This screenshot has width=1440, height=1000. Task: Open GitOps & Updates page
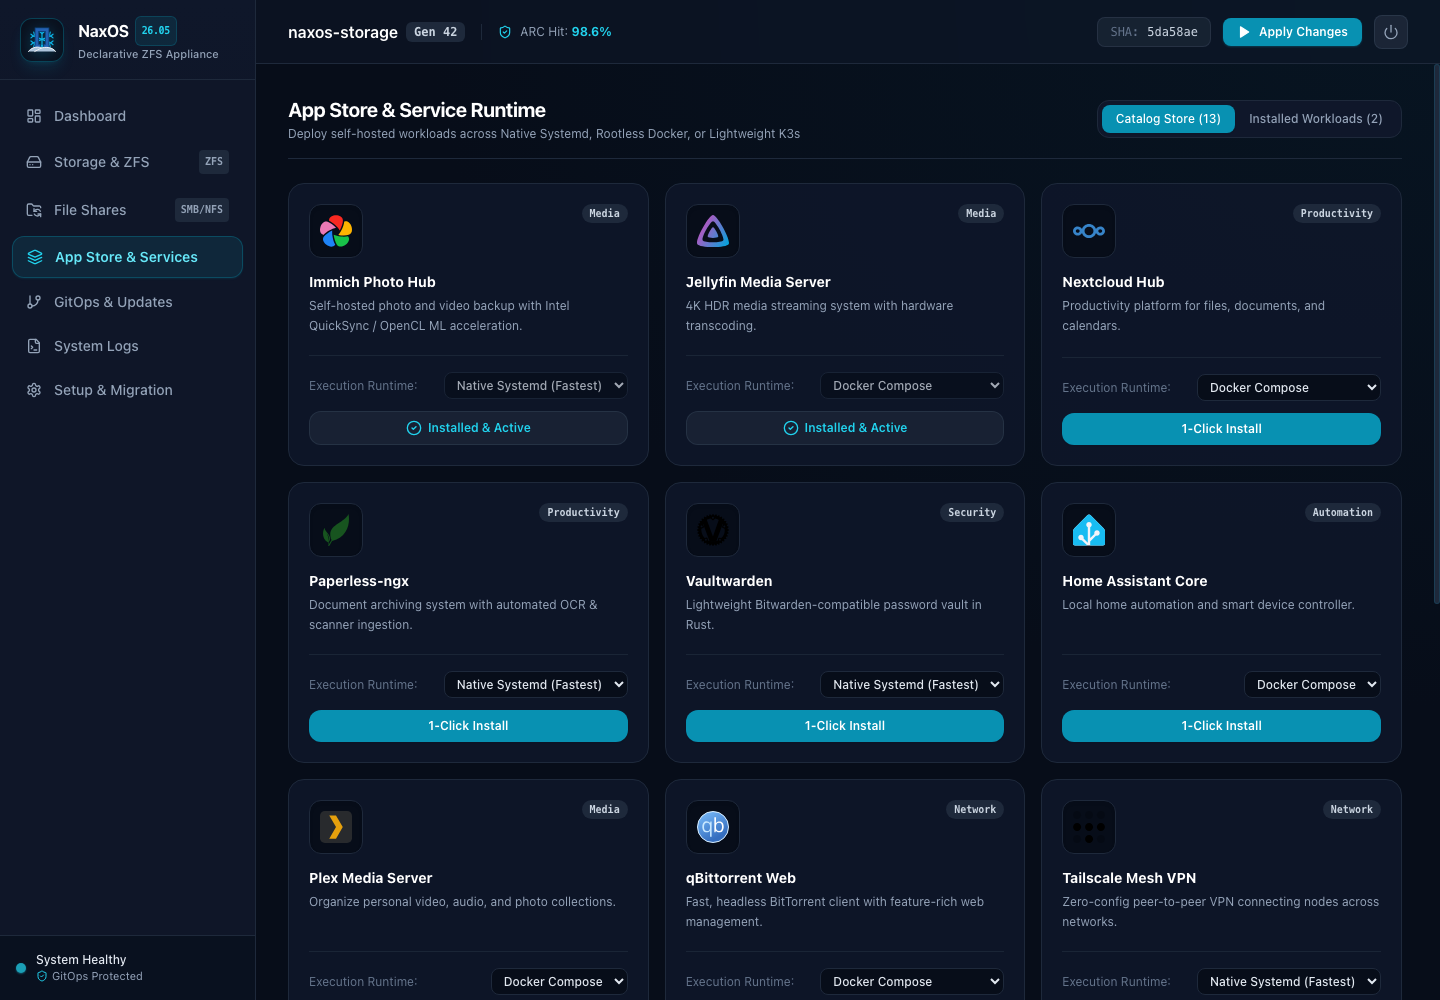click(127, 302)
